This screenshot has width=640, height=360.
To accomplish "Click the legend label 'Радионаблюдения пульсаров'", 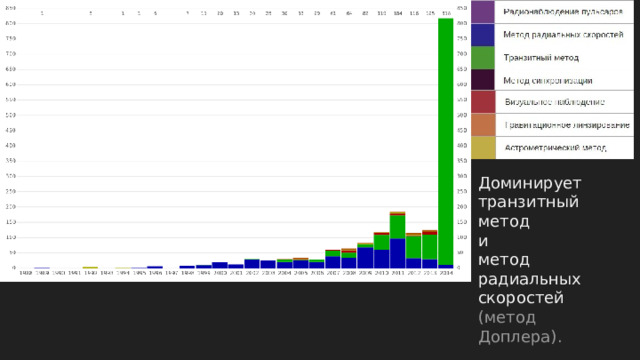I will (563, 12).
